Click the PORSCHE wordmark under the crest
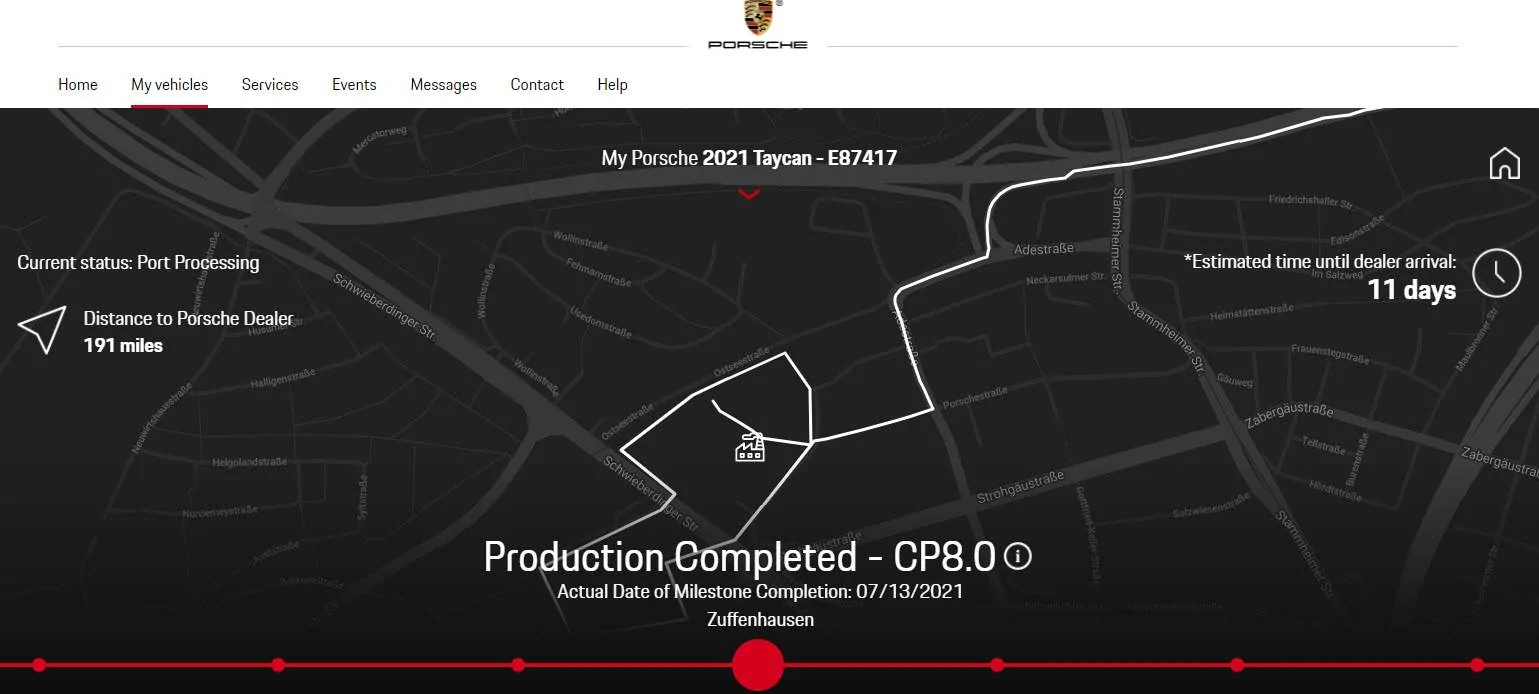The height and width of the screenshot is (694, 1539). [x=758, y=45]
